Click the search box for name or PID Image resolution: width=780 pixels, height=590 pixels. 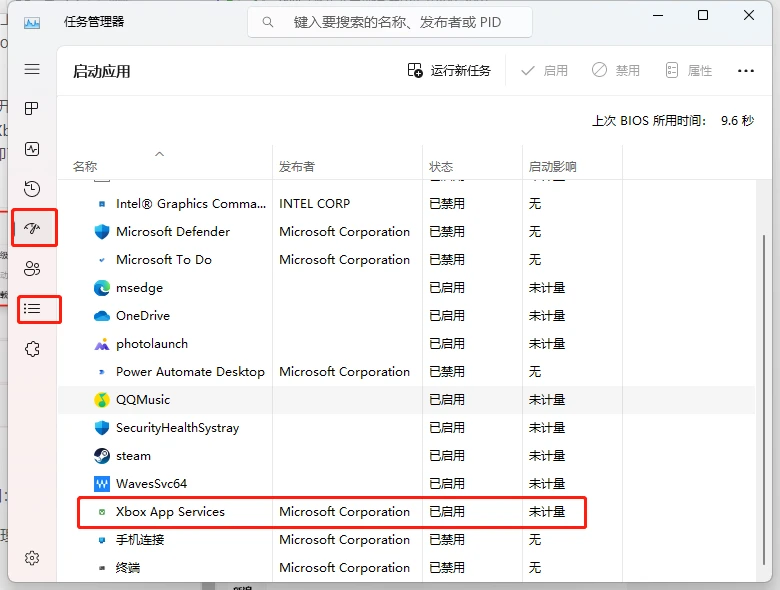pyautogui.click(x=390, y=22)
